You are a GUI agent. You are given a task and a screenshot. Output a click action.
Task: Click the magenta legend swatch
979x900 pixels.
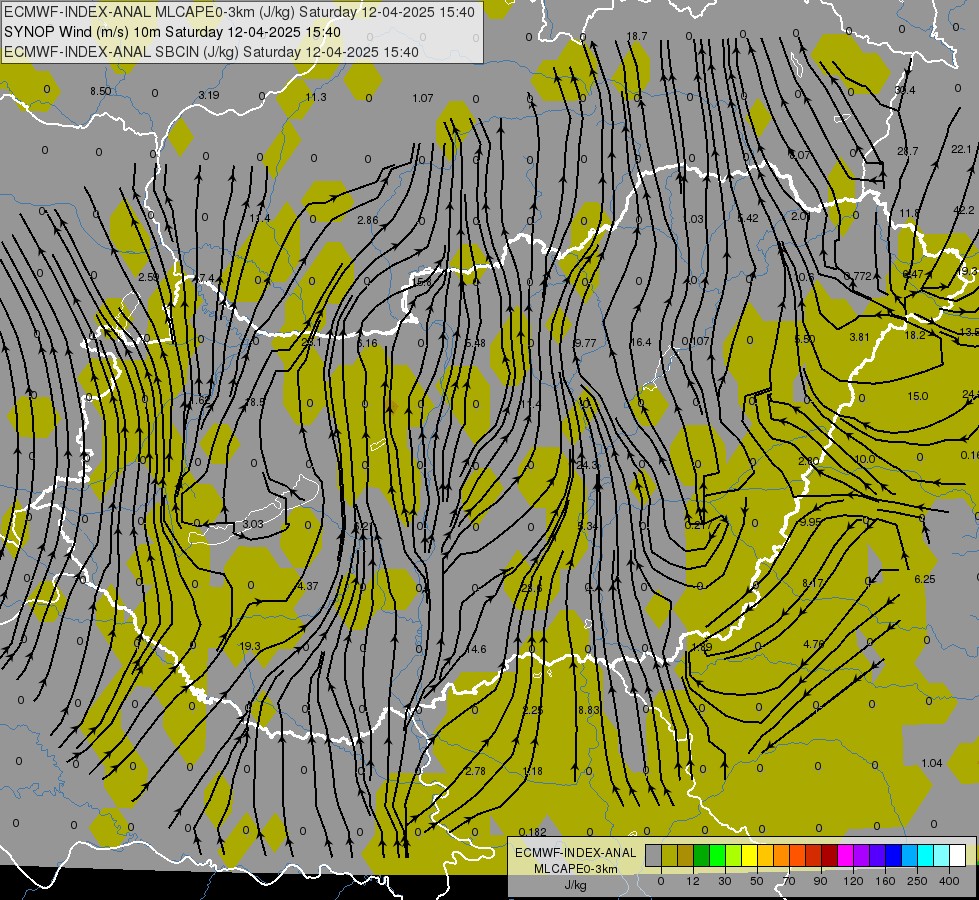pos(845,856)
